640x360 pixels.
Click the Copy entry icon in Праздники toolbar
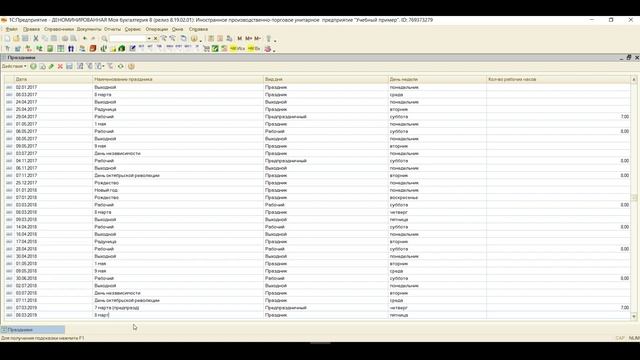point(42,66)
